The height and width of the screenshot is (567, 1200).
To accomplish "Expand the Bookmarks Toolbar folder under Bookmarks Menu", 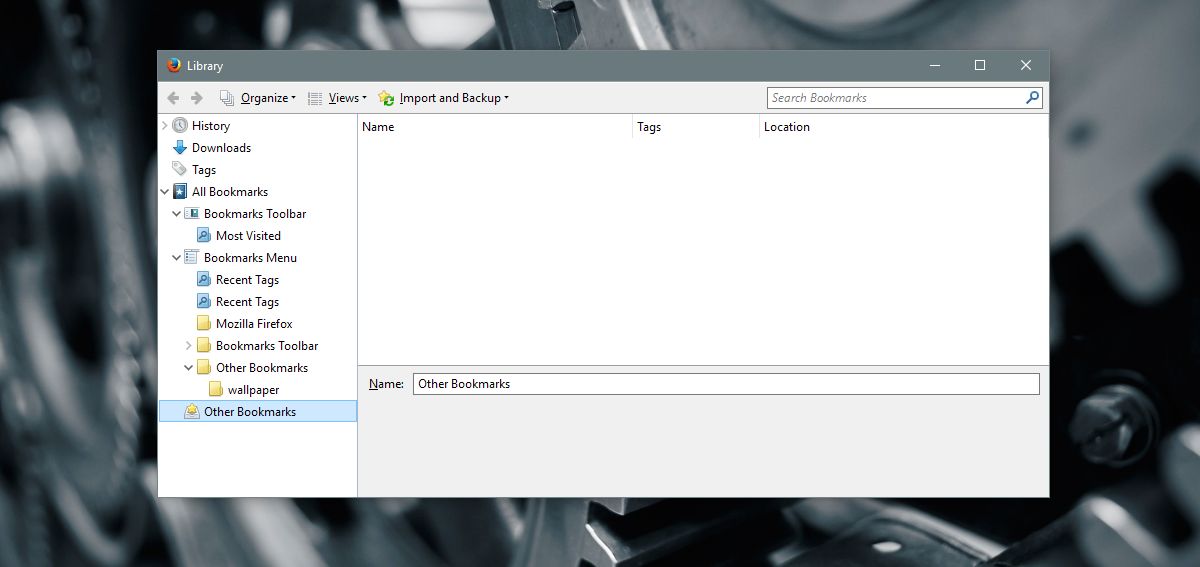I will 189,346.
